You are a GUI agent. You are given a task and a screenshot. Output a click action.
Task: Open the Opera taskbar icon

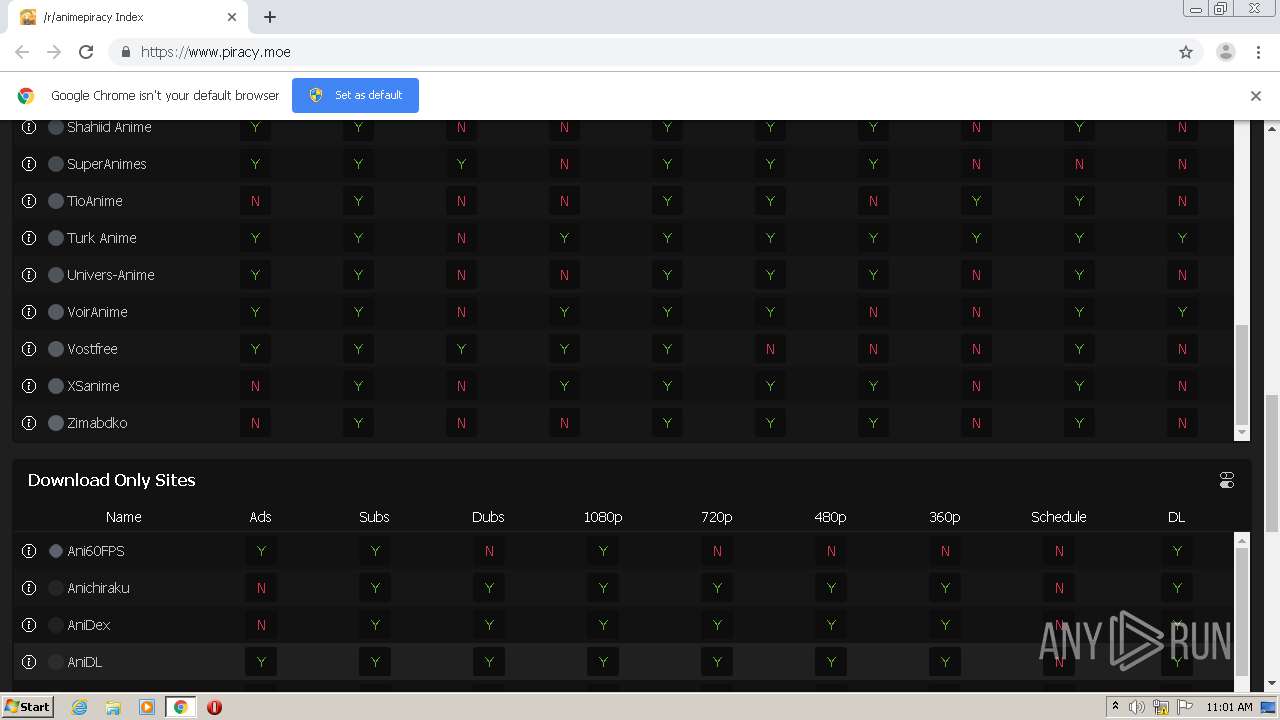click(214, 707)
